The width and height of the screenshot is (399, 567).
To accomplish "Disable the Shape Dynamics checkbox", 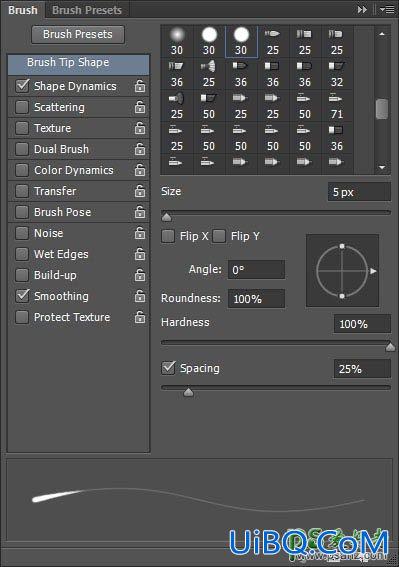I will [x=22, y=86].
